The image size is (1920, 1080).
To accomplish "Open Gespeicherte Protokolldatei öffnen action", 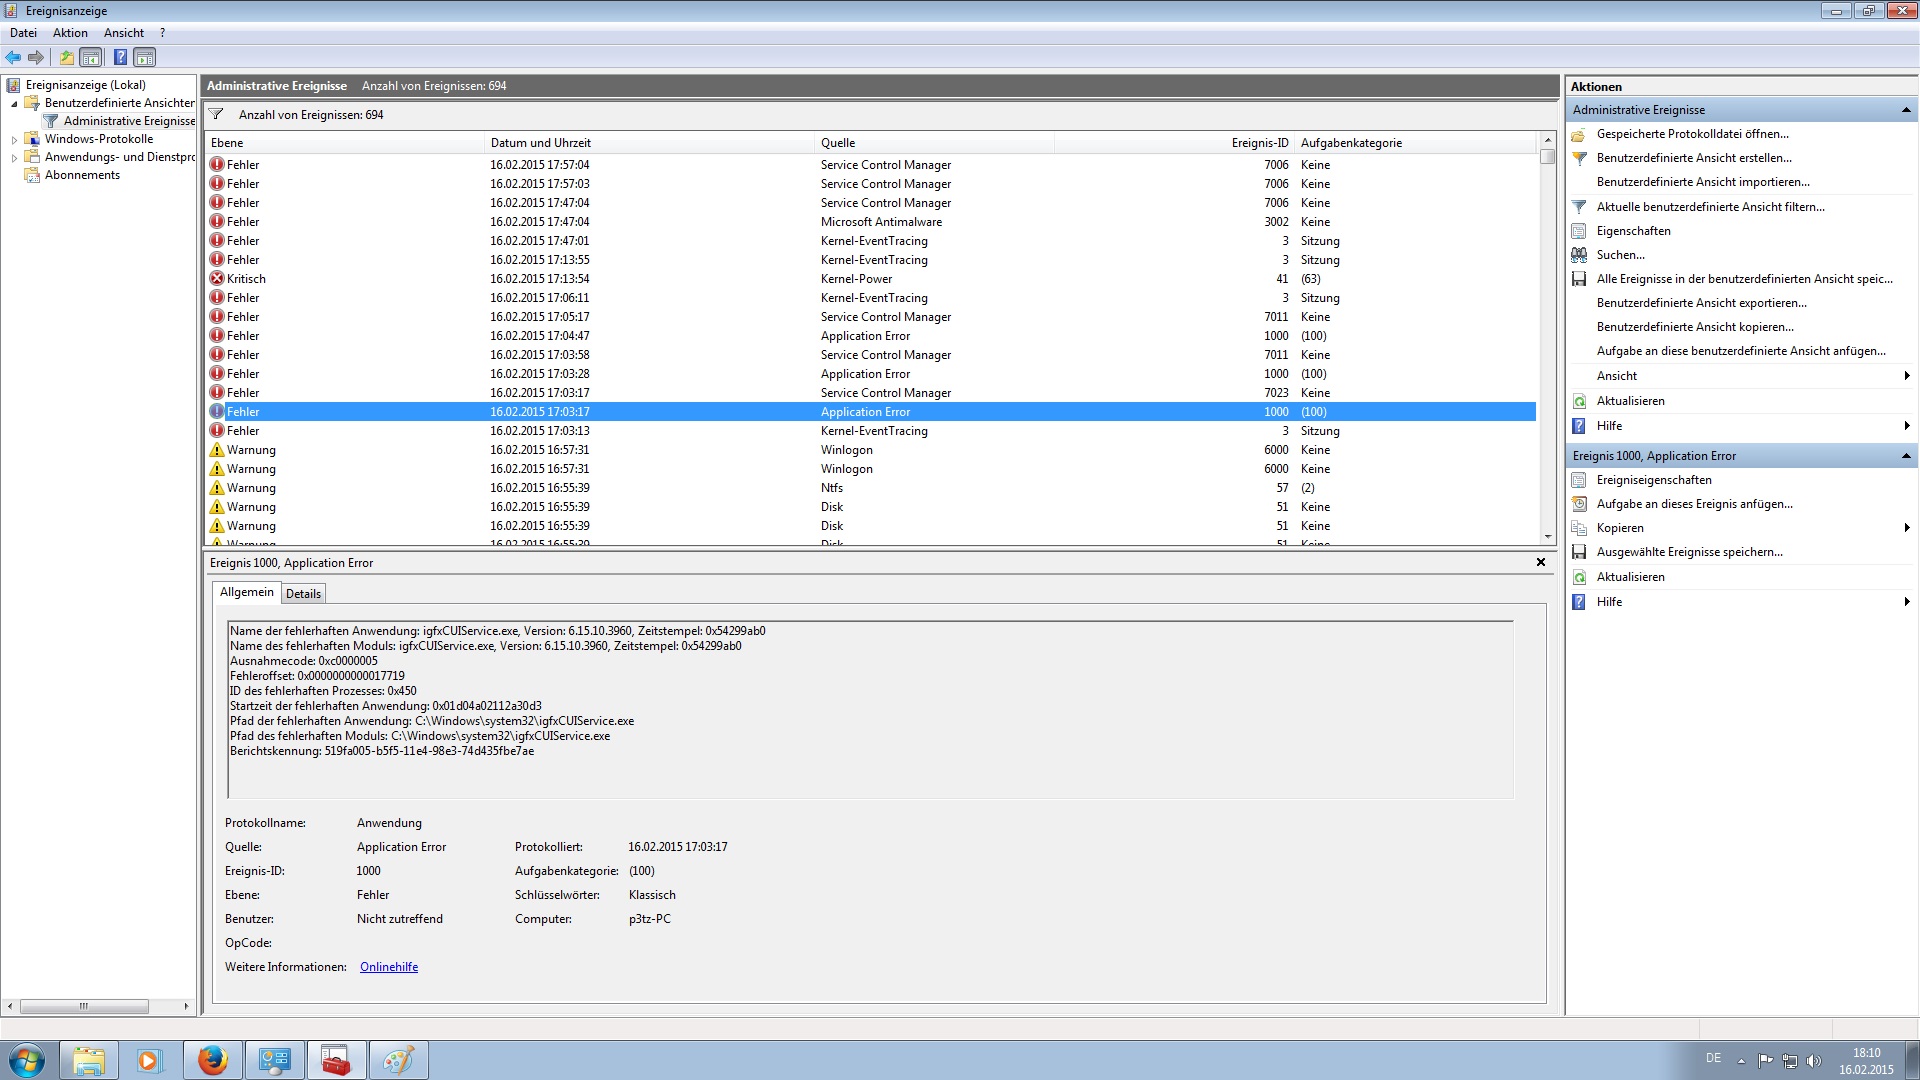I will (1692, 134).
